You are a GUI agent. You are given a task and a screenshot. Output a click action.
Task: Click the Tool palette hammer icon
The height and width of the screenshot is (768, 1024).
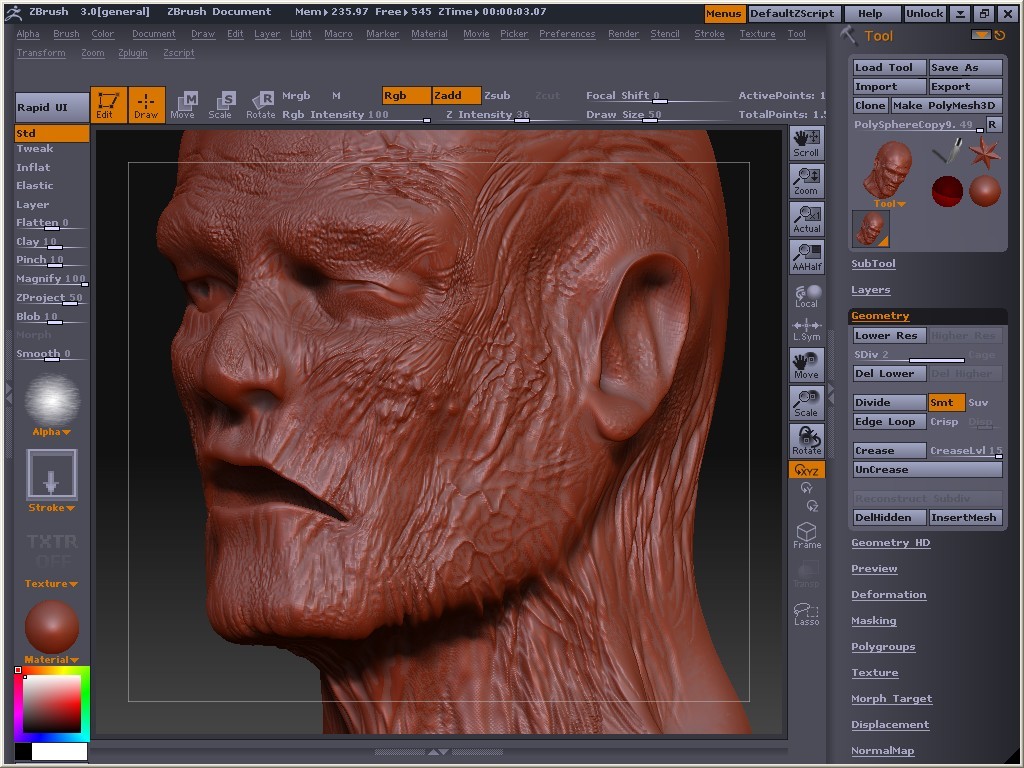point(848,35)
